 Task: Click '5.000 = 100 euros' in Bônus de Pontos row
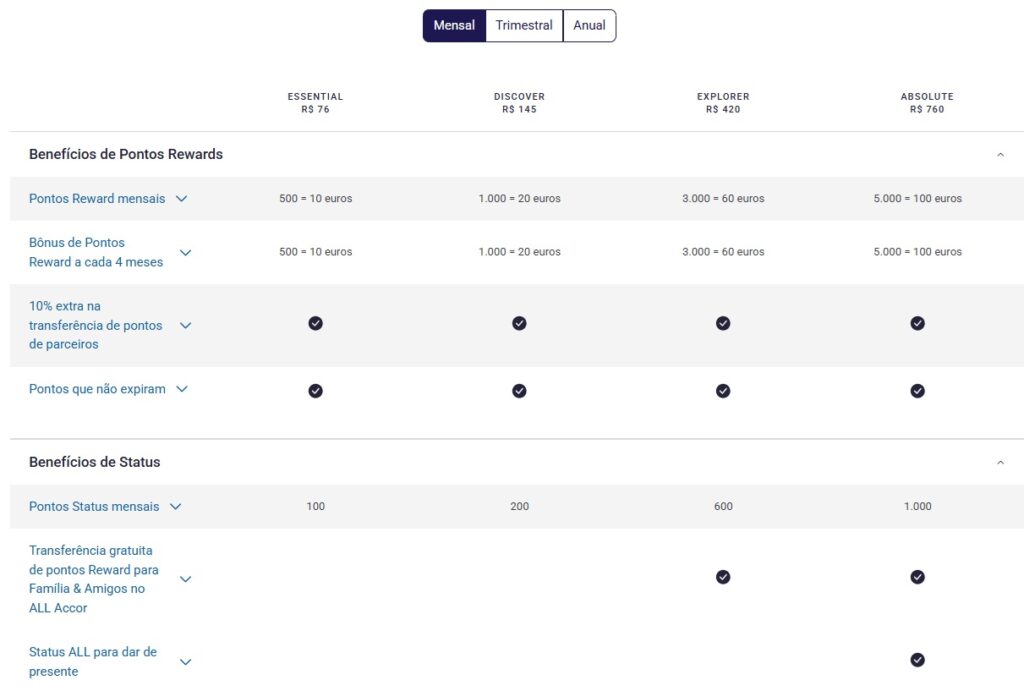pyautogui.click(x=918, y=252)
